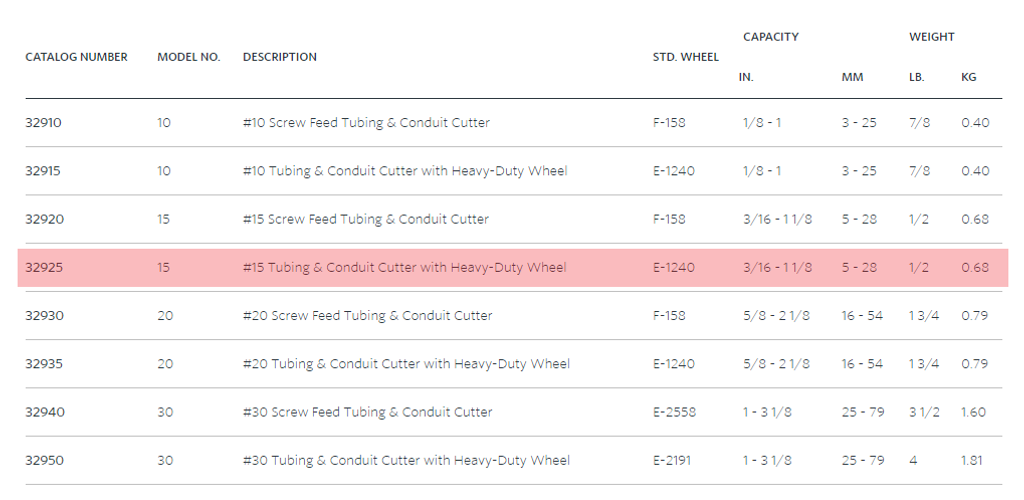The image size is (1024, 500).
Task: Select #20 Screw Feed Tubing & Conduit Cutter
Action: [368, 316]
